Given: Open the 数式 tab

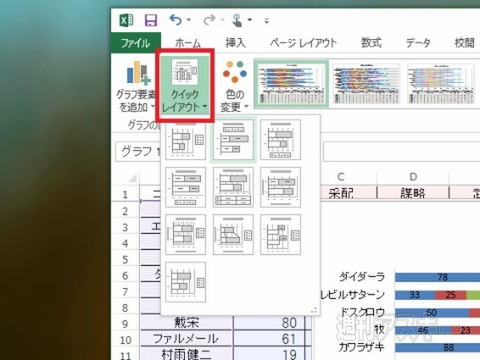Looking at the screenshot, I should 371,43.
